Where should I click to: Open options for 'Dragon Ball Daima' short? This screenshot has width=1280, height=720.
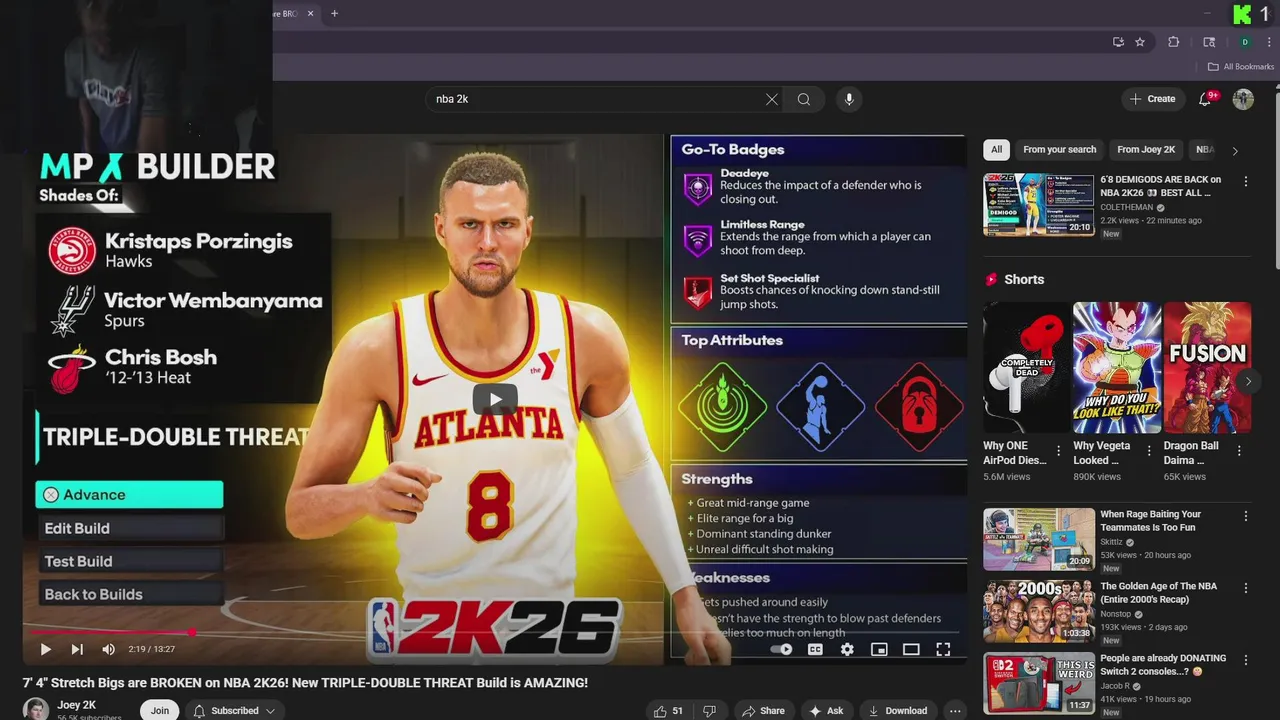click(1239, 451)
